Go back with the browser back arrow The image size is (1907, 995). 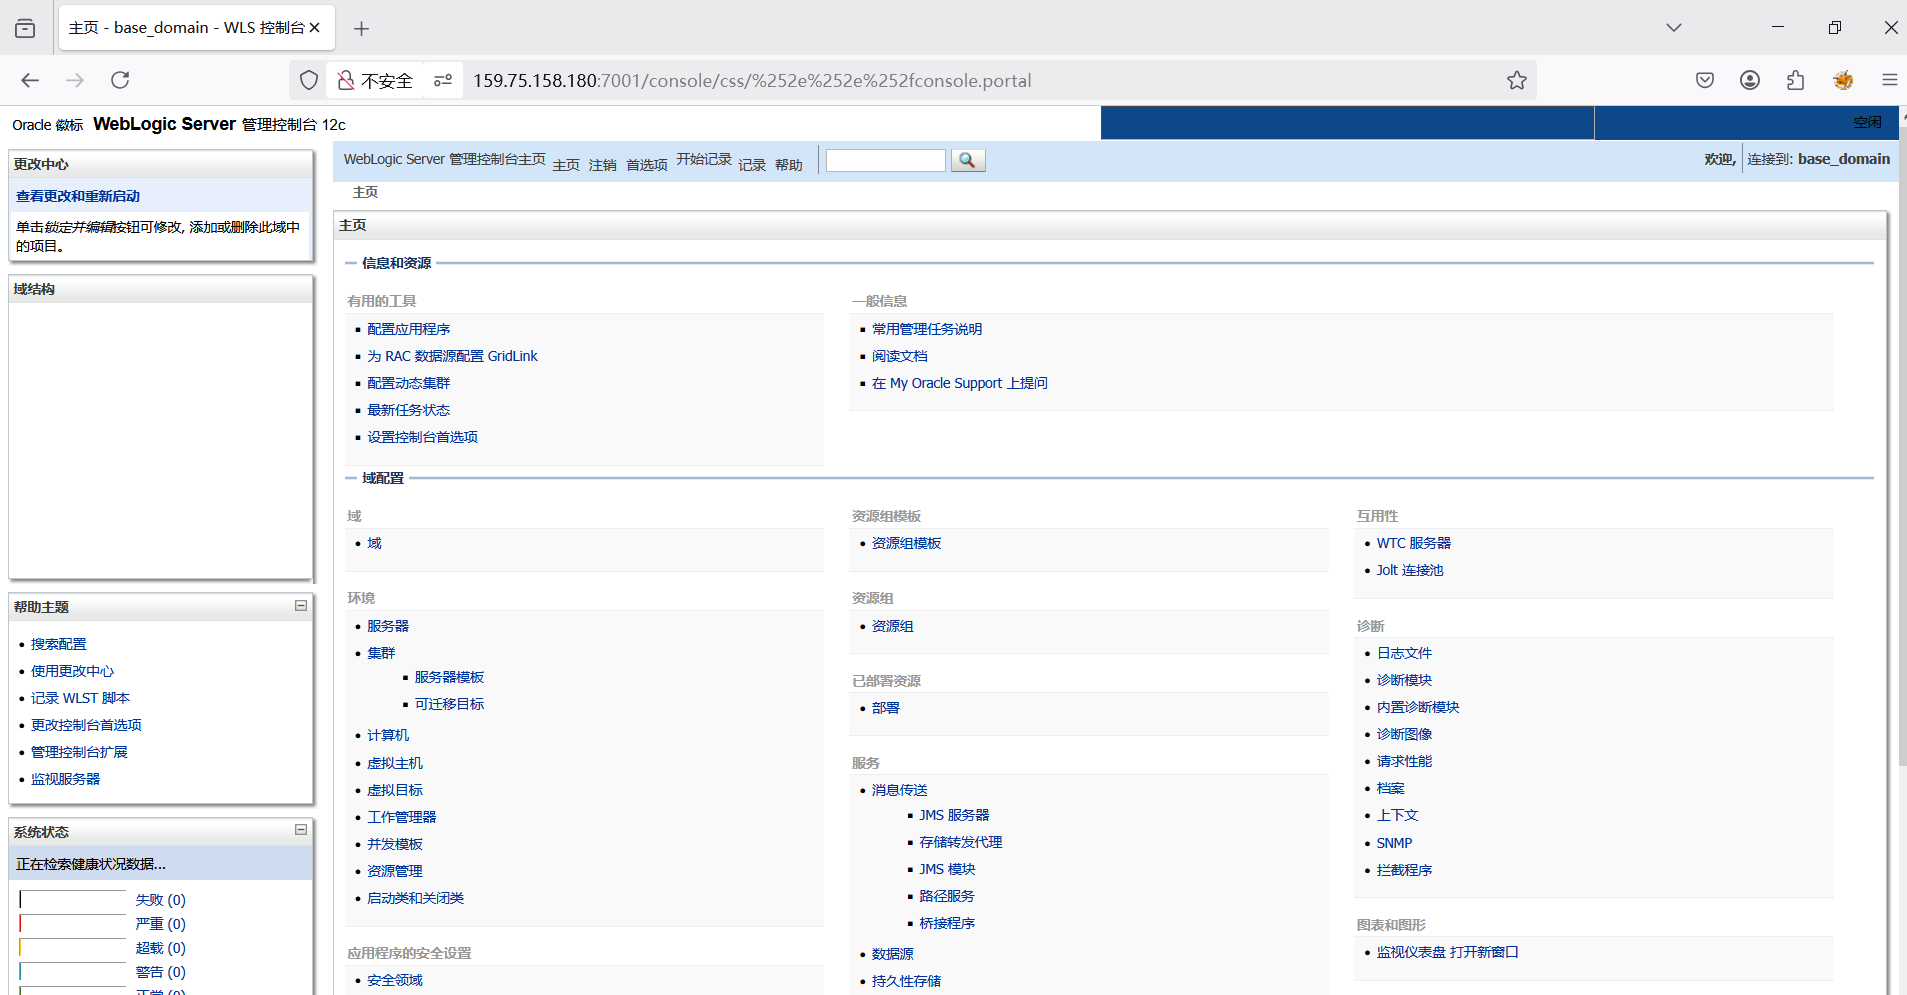(30, 80)
